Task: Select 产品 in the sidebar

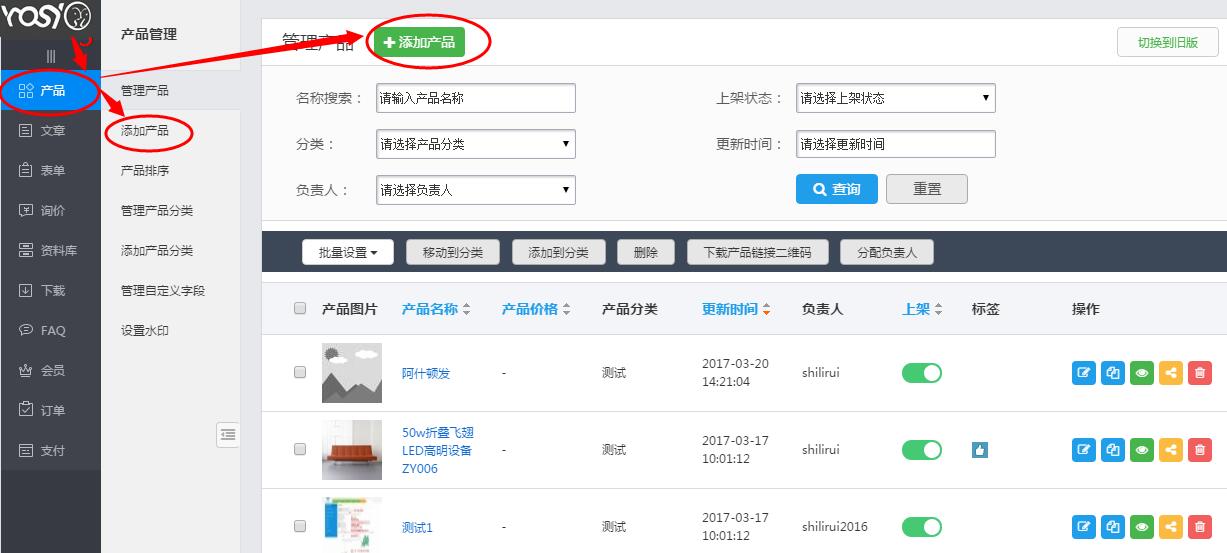Action: (50, 91)
